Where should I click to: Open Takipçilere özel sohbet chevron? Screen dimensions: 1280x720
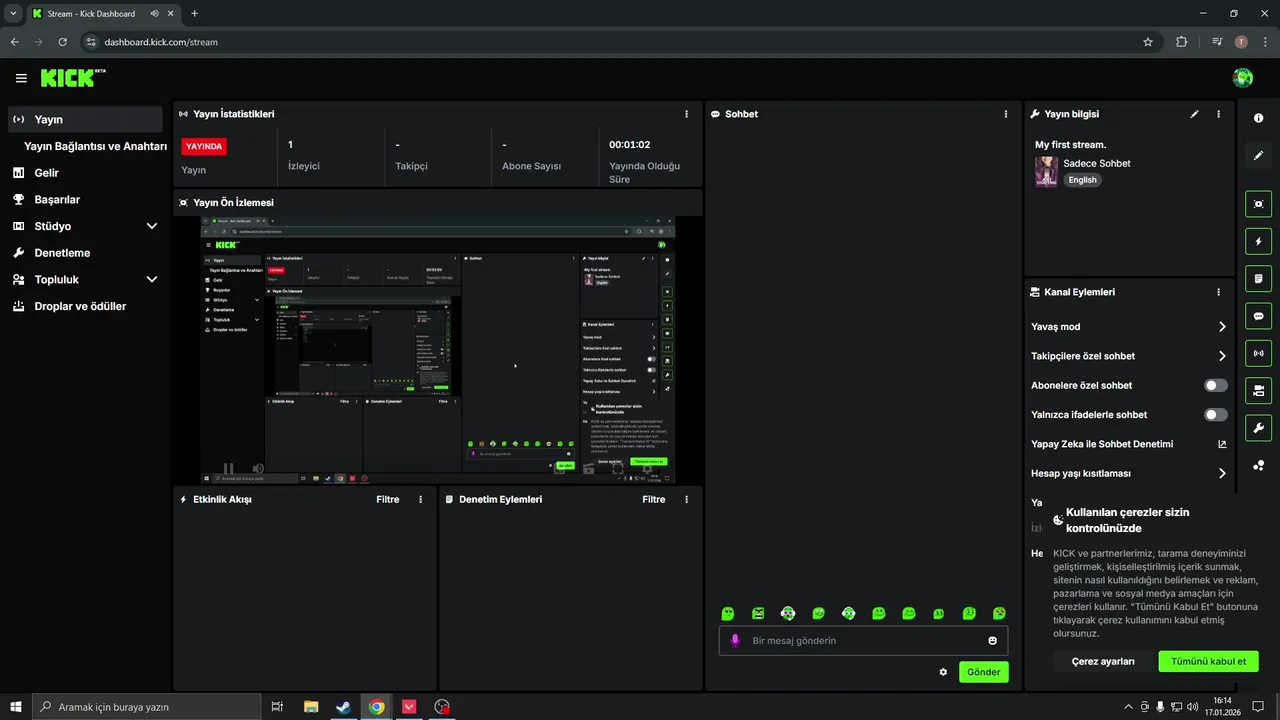[x=1222, y=356]
